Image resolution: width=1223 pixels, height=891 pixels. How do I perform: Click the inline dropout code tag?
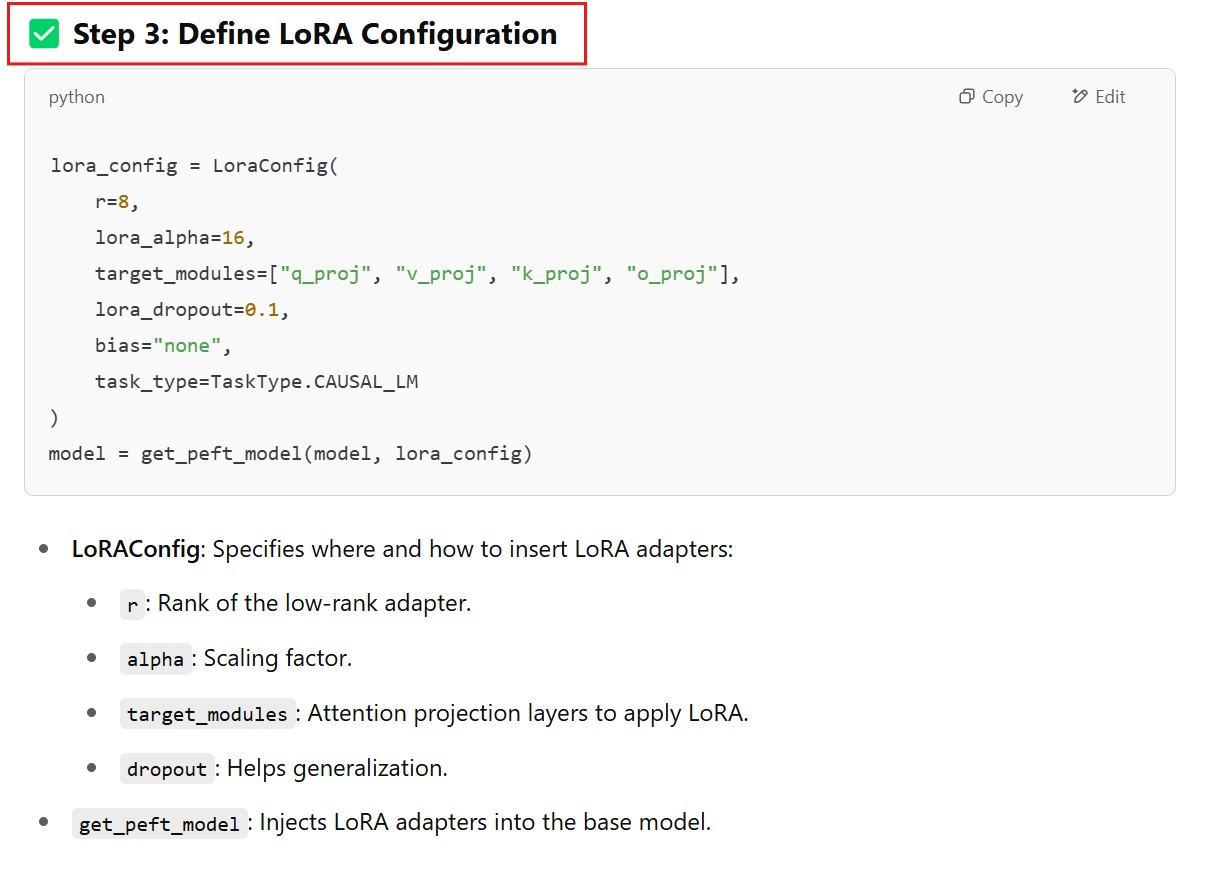point(167,769)
